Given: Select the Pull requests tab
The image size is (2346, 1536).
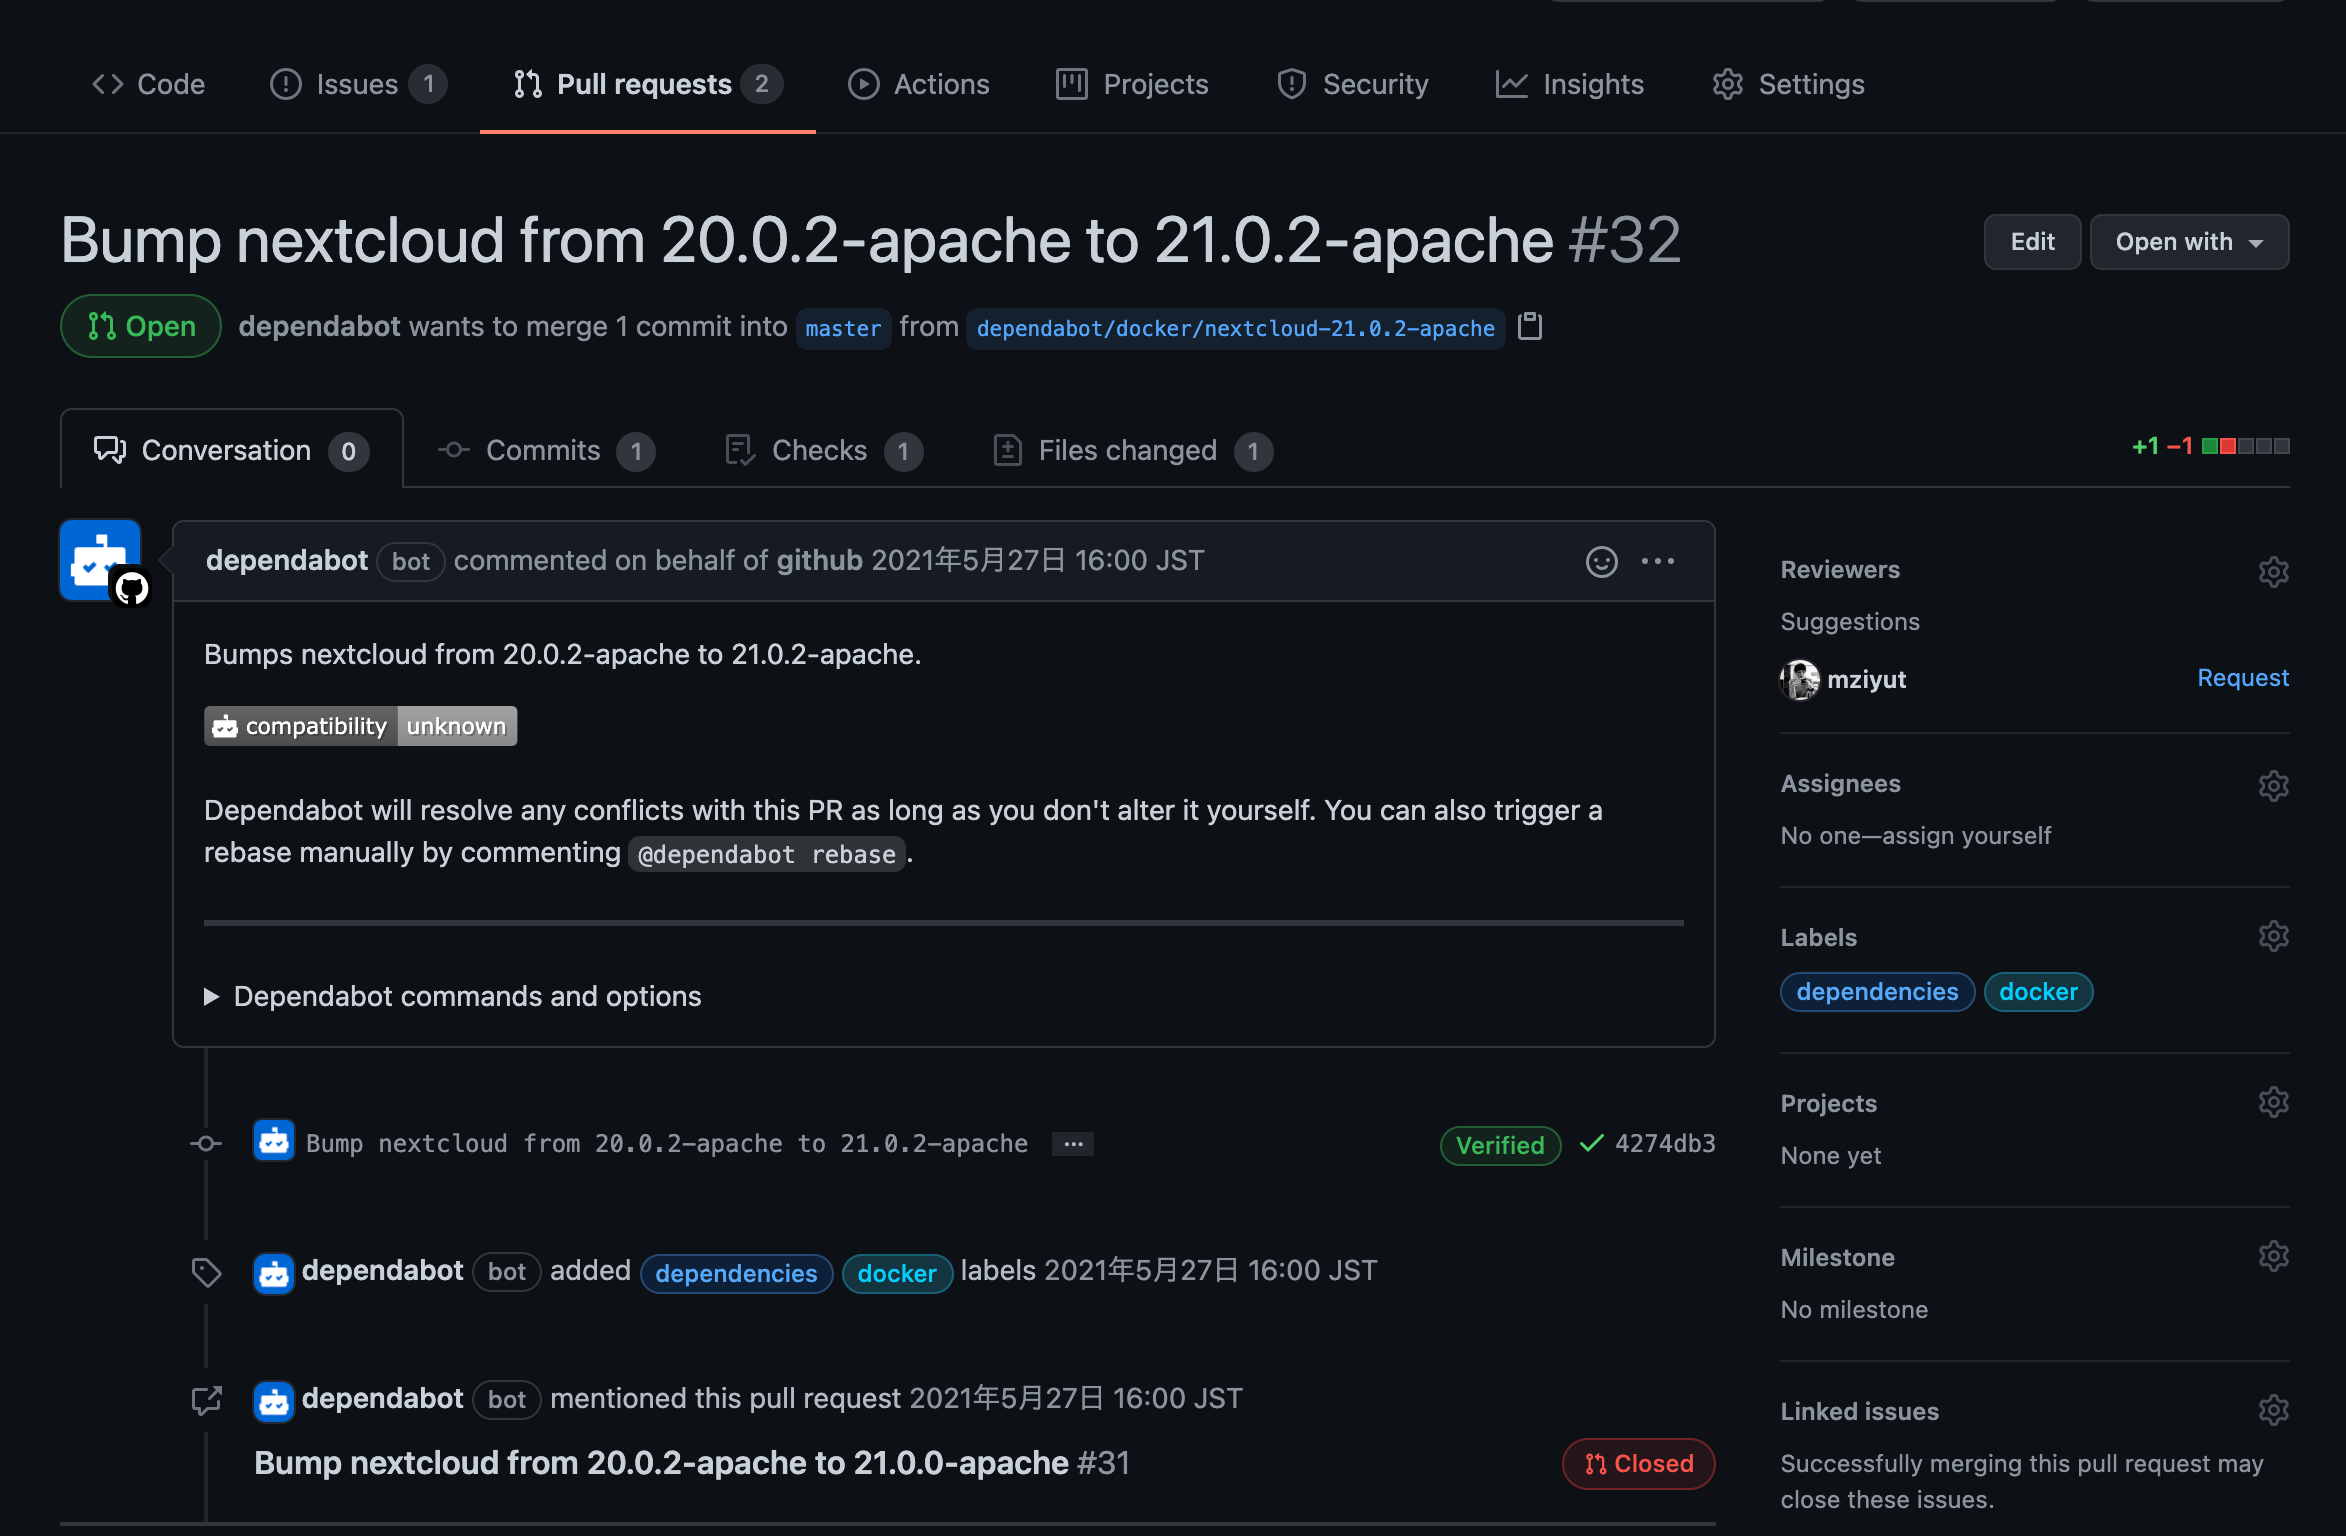Looking at the screenshot, I should tap(647, 84).
